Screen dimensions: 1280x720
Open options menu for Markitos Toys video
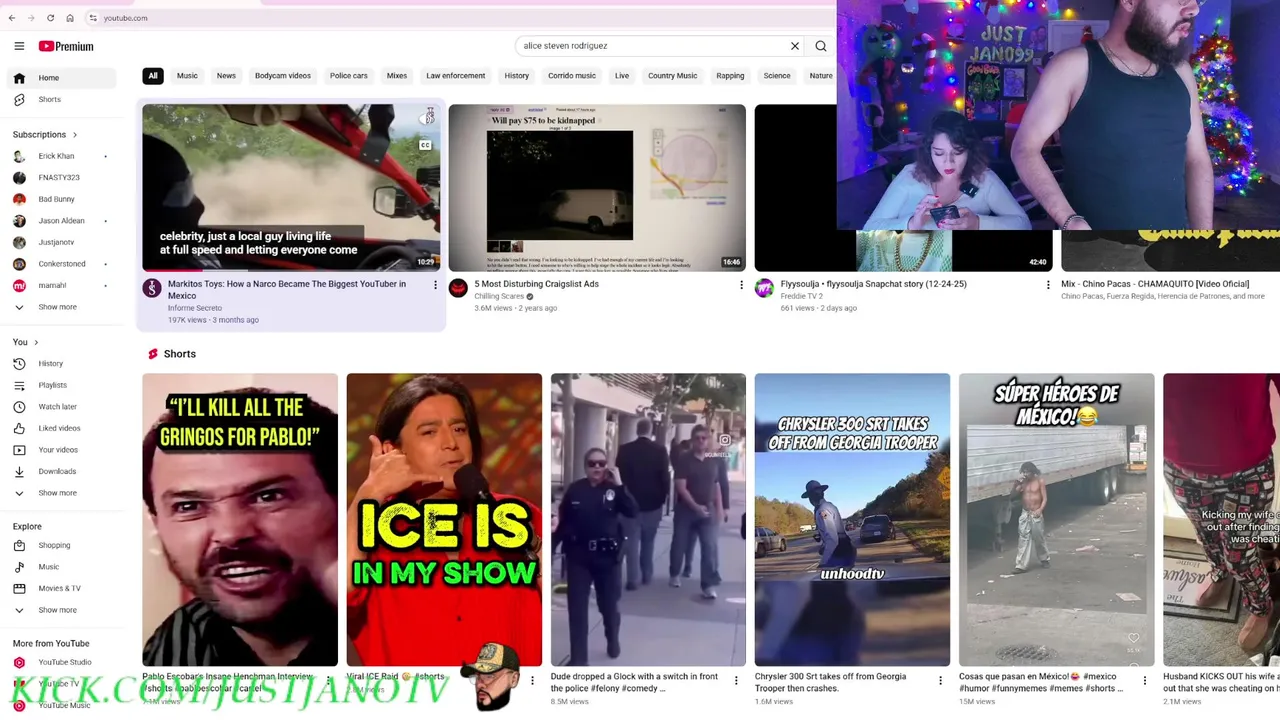point(435,286)
